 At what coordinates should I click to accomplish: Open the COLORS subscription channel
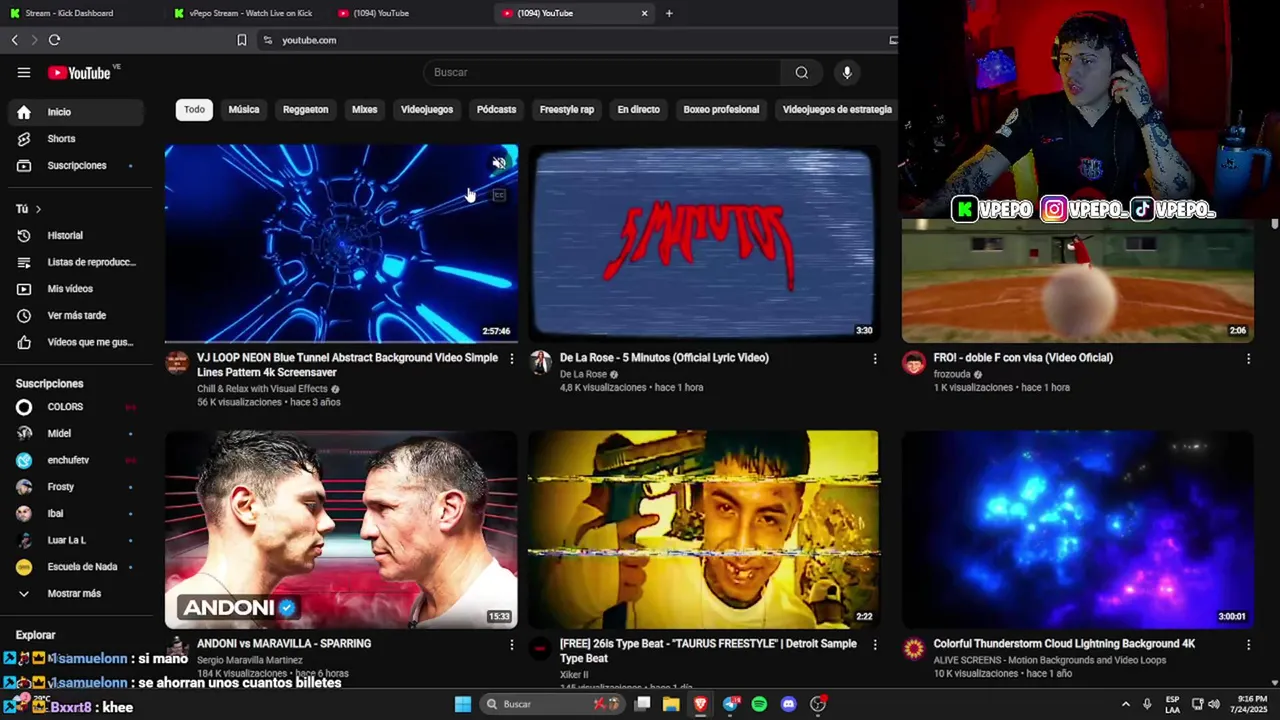pos(75,407)
